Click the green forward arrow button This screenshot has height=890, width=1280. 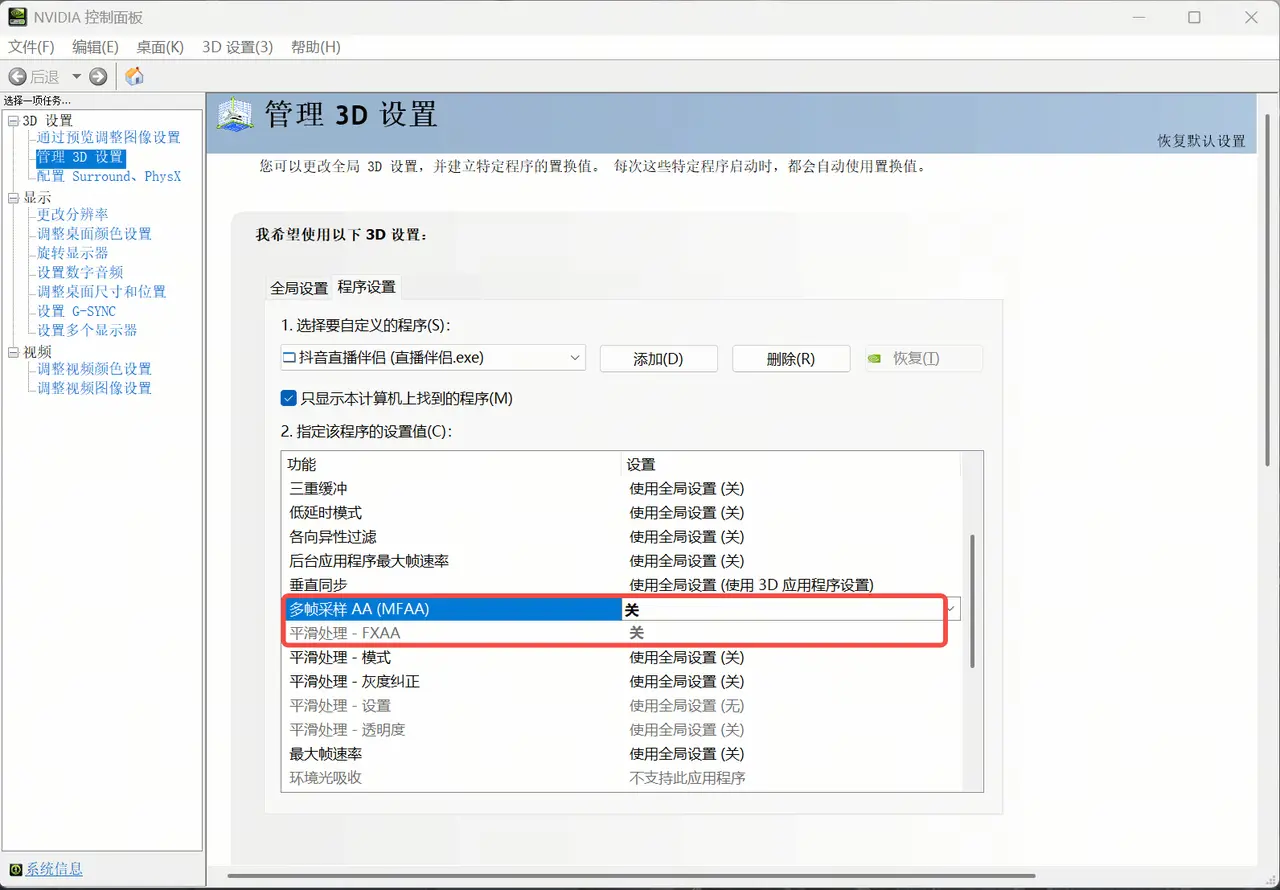(98, 76)
